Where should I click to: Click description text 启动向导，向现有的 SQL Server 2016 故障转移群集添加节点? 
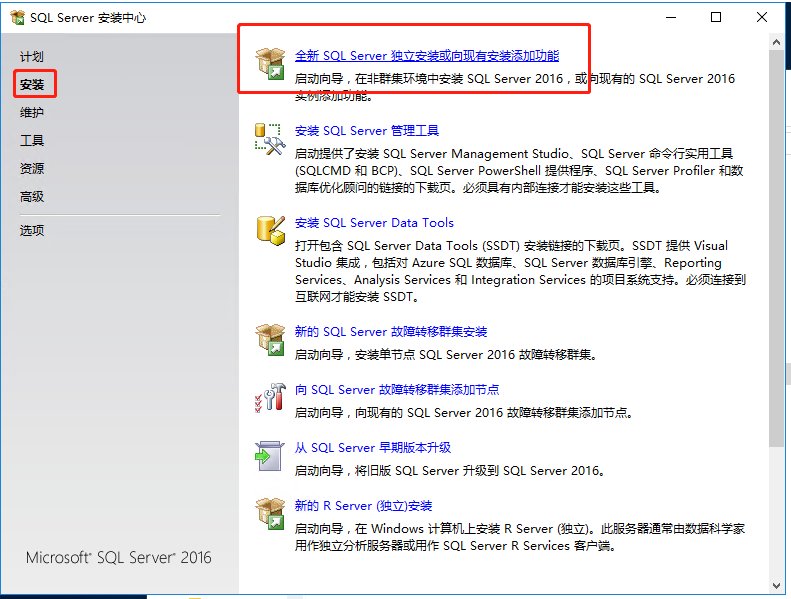(x=464, y=413)
